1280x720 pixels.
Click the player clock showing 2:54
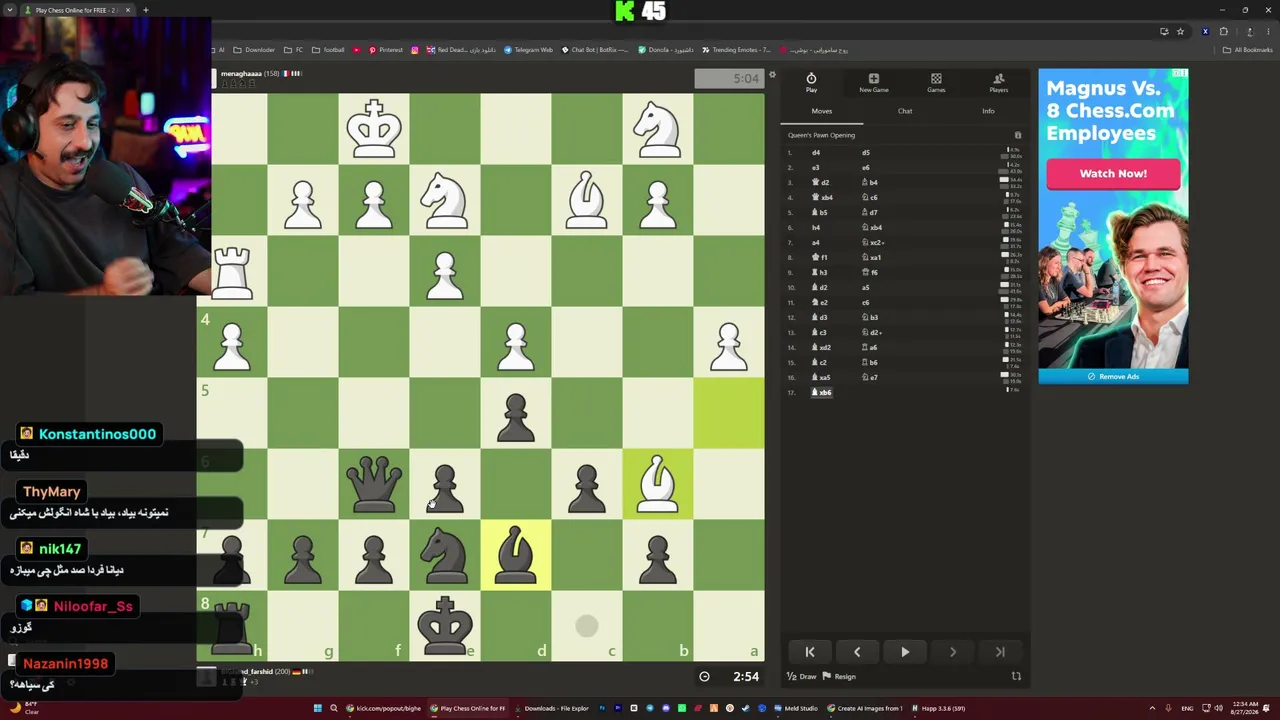click(745, 677)
